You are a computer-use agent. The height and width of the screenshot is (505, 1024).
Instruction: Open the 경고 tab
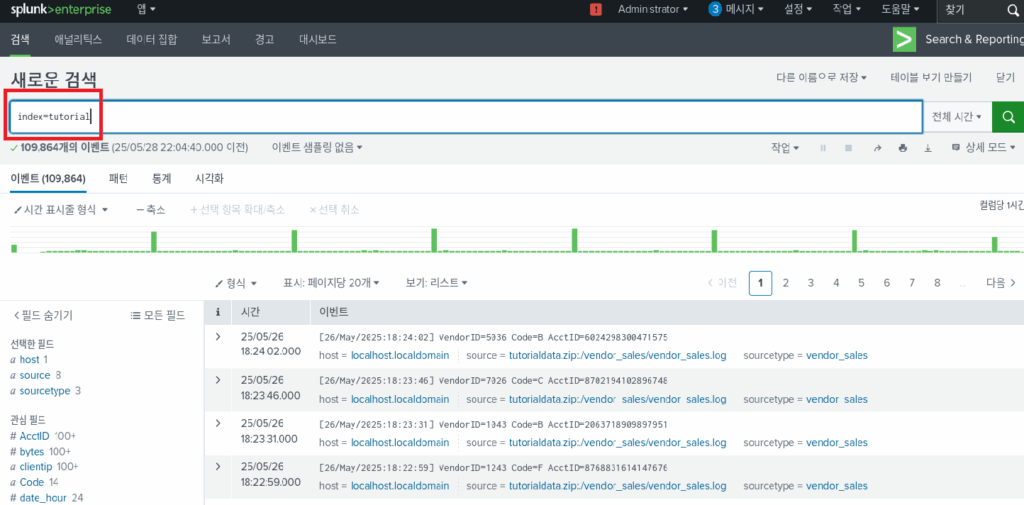pyautogui.click(x=264, y=39)
